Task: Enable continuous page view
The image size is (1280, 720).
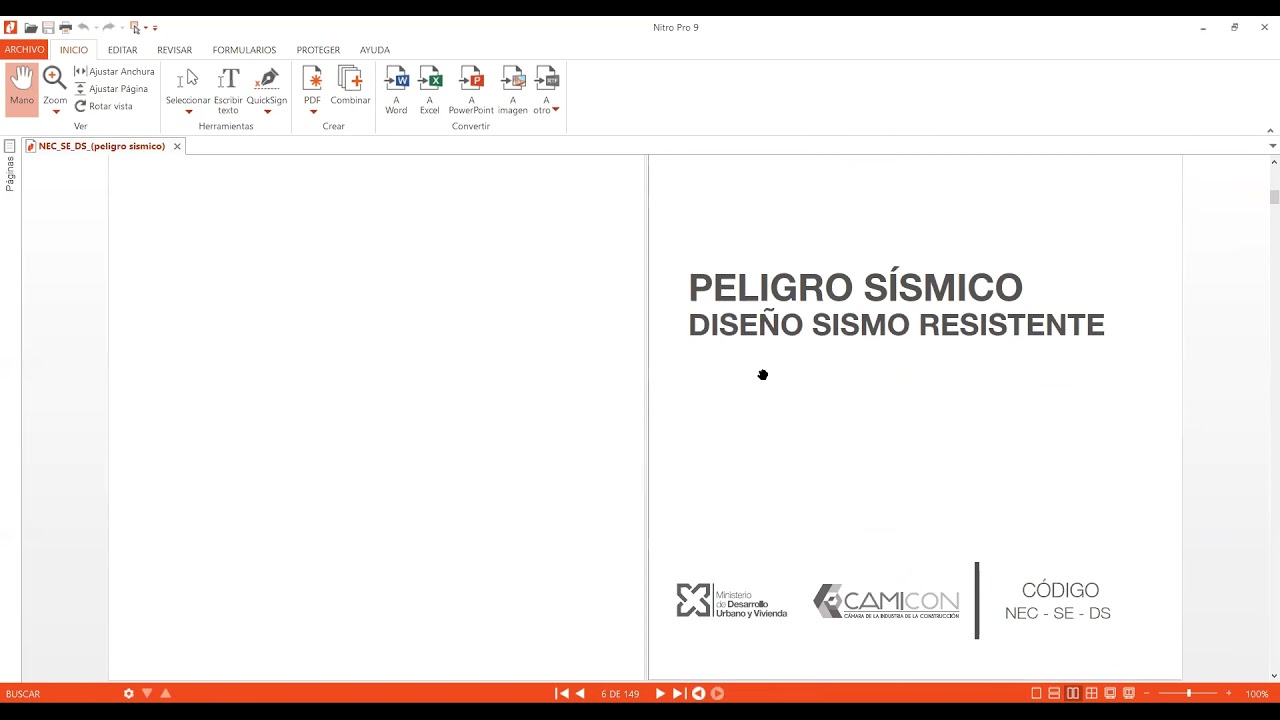Action: (x=1054, y=693)
